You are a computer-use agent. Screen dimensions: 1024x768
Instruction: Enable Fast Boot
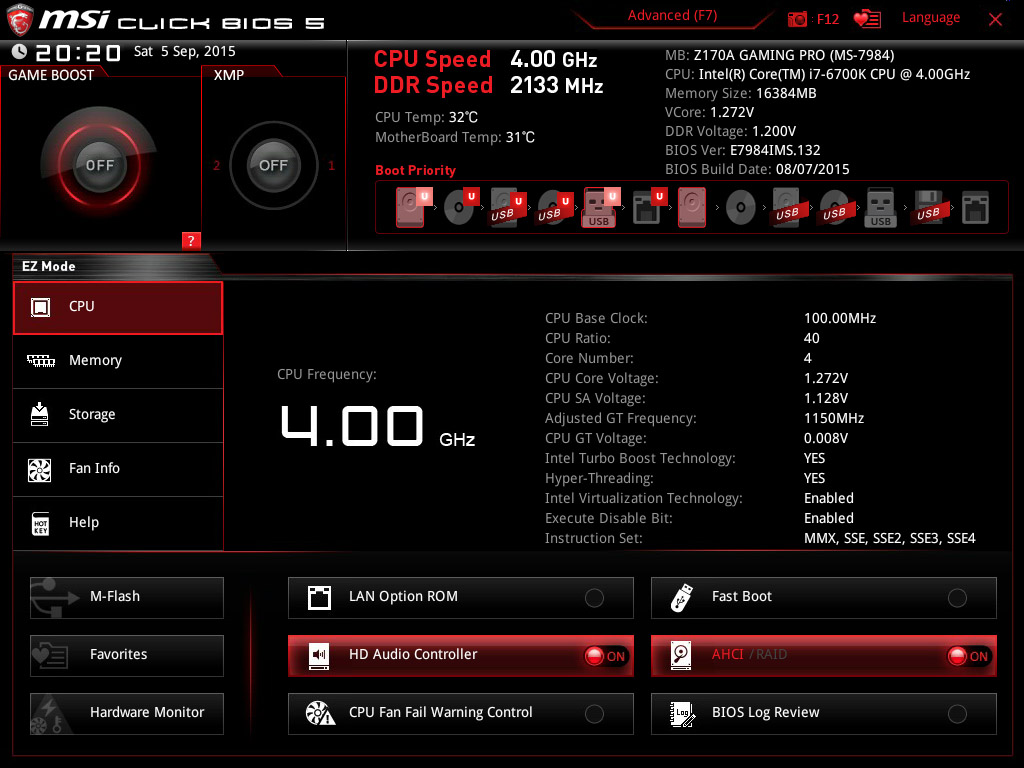click(x=824, y=598)
